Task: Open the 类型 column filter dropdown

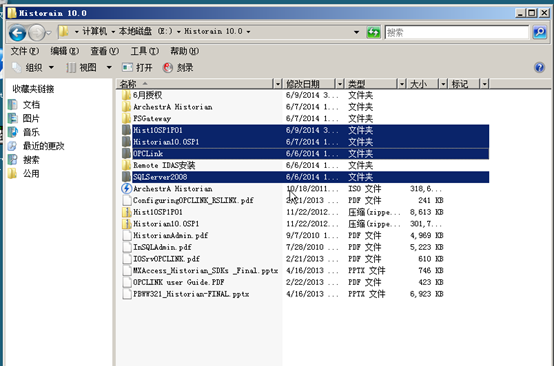Action: point(402,84)
